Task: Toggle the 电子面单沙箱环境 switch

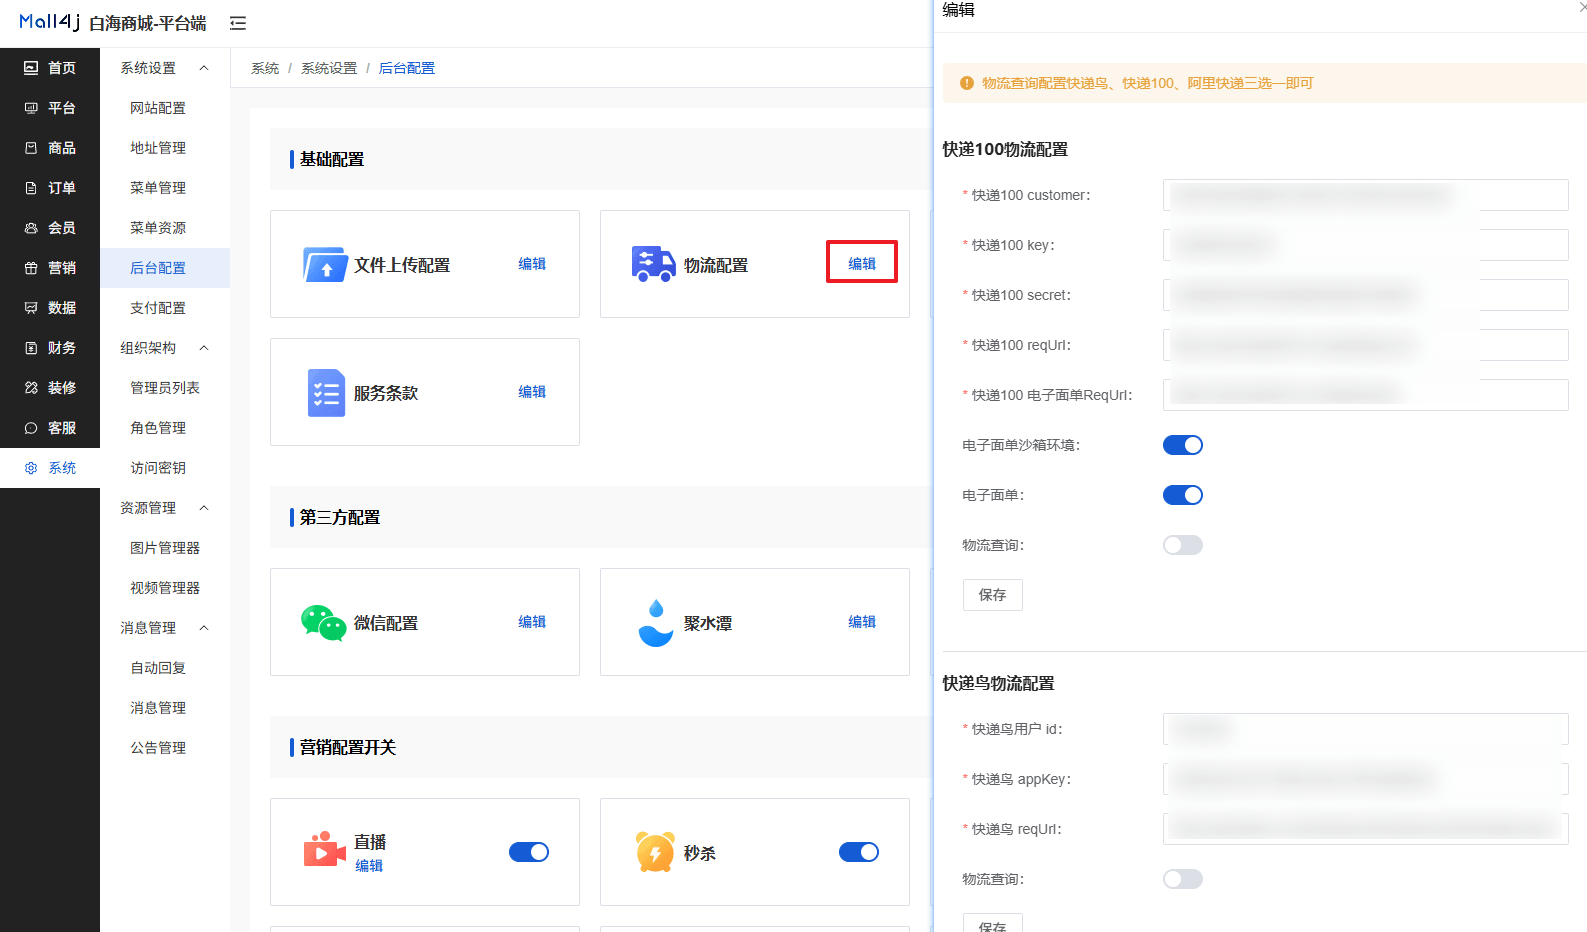Action: click(1183, 445)
